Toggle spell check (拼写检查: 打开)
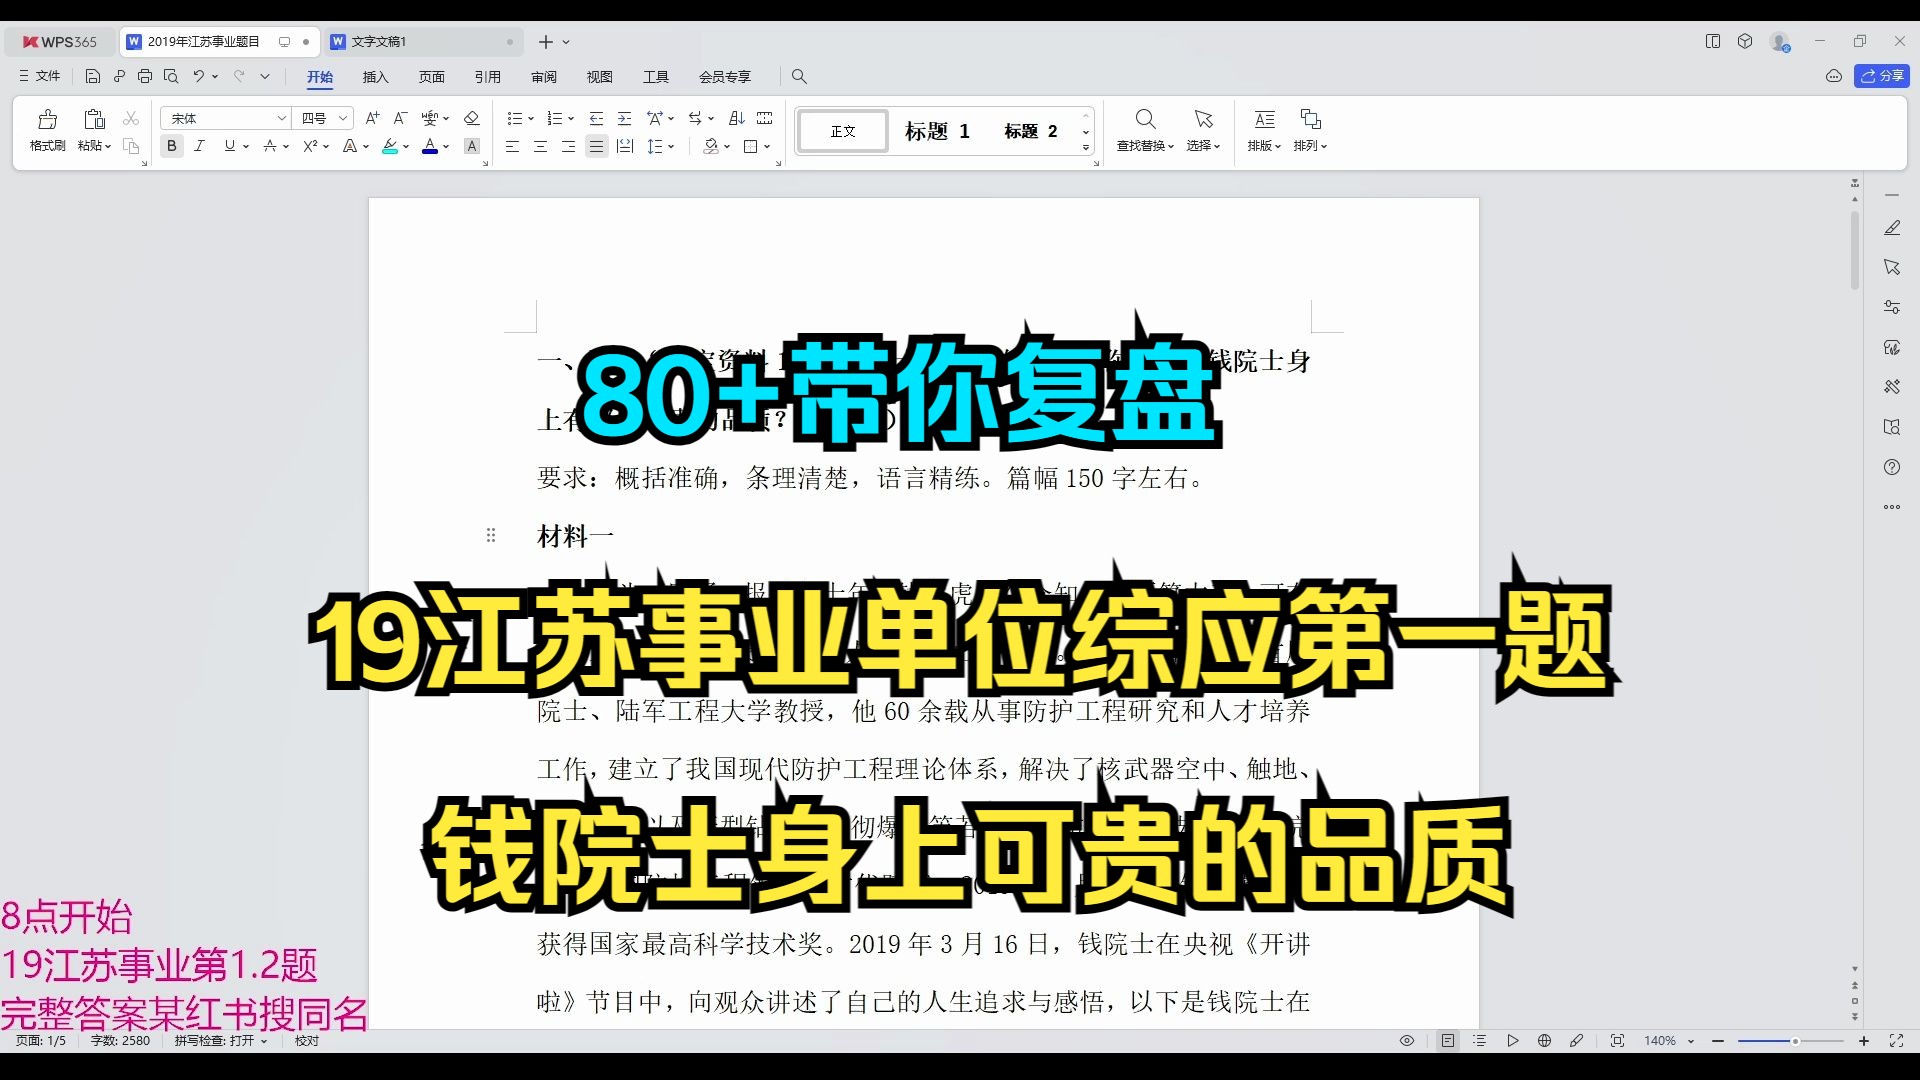This screenshot has width=1920, height=1080. (x=221, y=1041)
